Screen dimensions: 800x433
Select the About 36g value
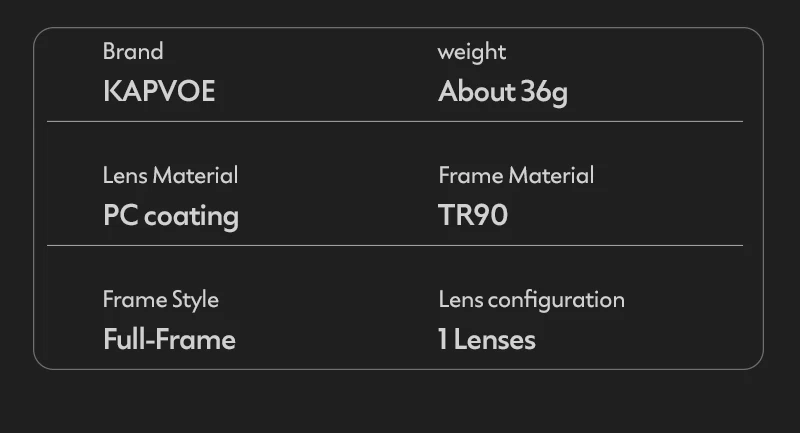[x=503, y=92]
